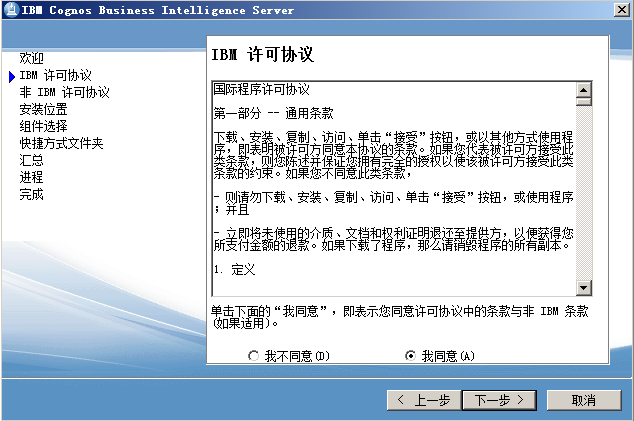
Task: Click the 国际程序许可协议 heading in license text
Action: coord(262,89)
